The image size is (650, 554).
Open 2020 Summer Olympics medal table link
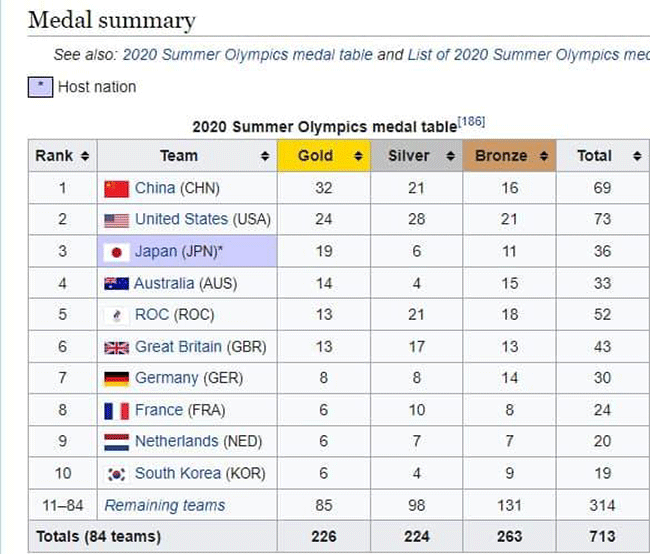click(247, 55)
